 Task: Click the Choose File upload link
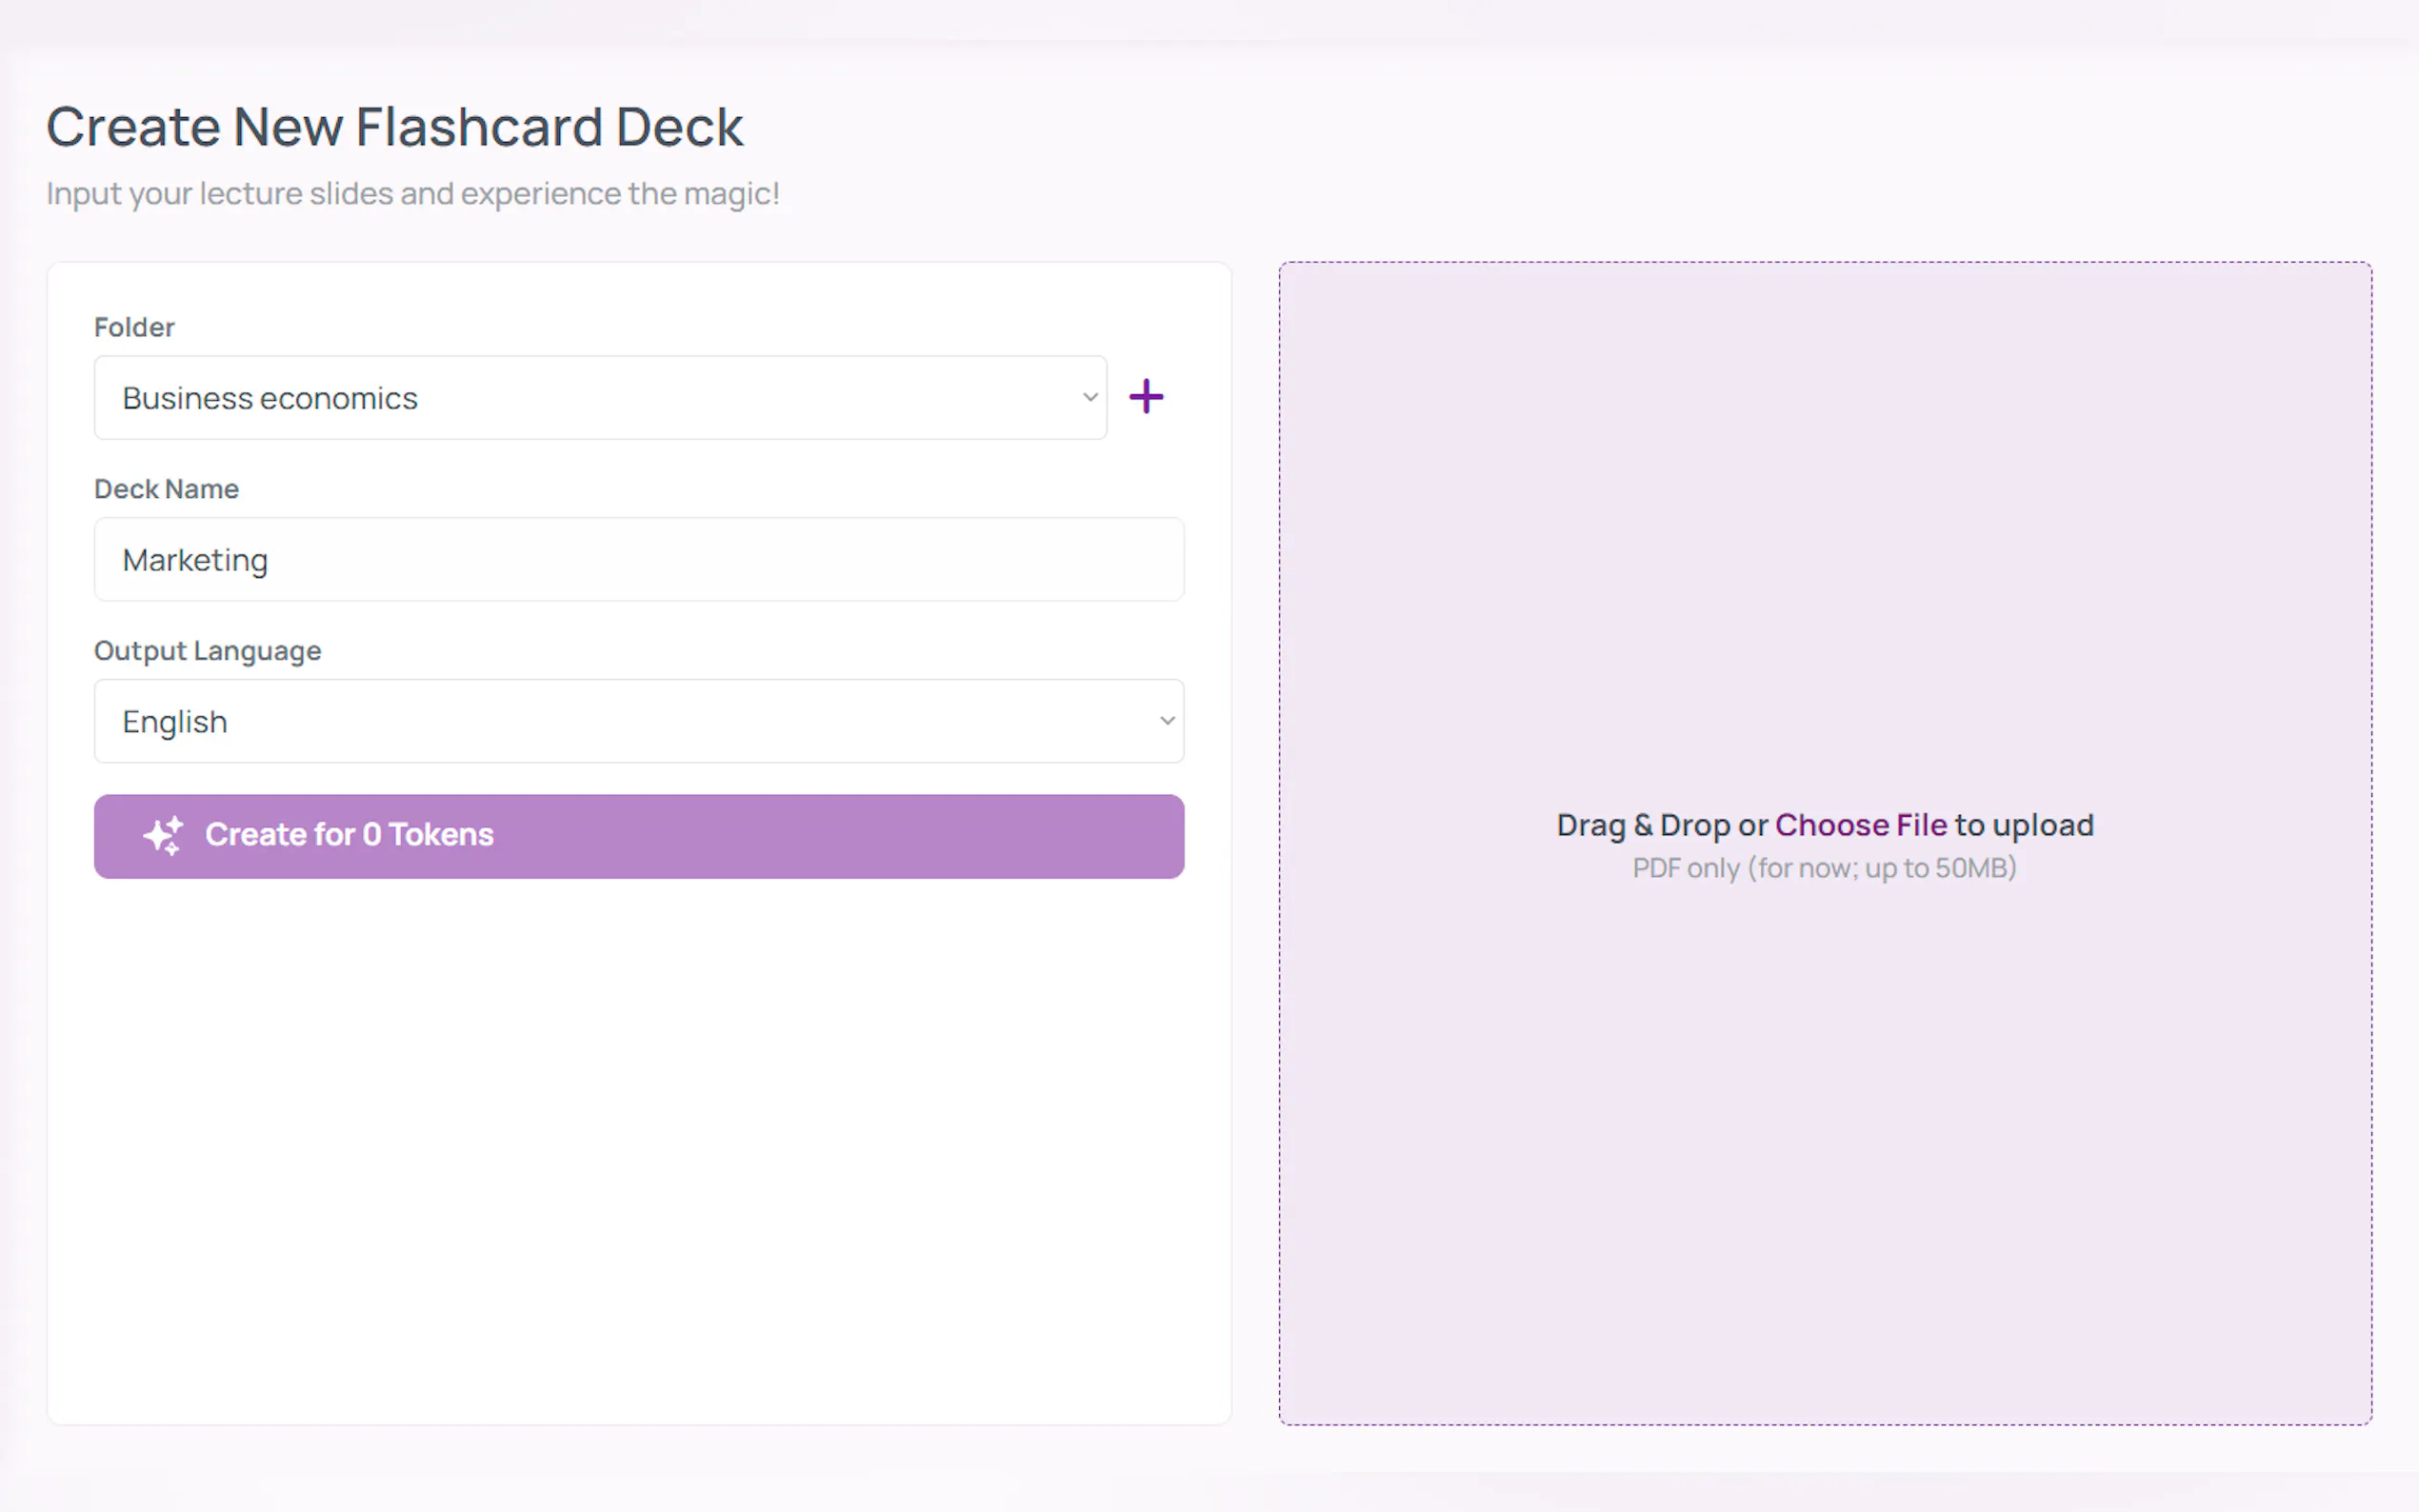(1860, 825)
